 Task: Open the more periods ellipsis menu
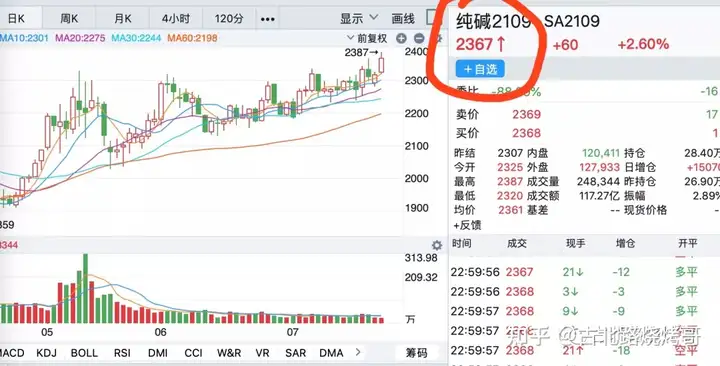click(267, 19)
